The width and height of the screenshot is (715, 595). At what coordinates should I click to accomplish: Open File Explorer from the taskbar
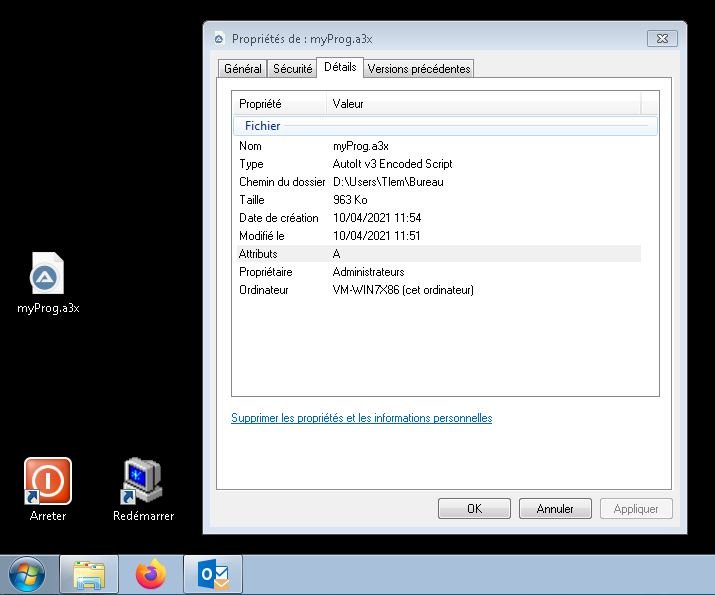(90, 575)
